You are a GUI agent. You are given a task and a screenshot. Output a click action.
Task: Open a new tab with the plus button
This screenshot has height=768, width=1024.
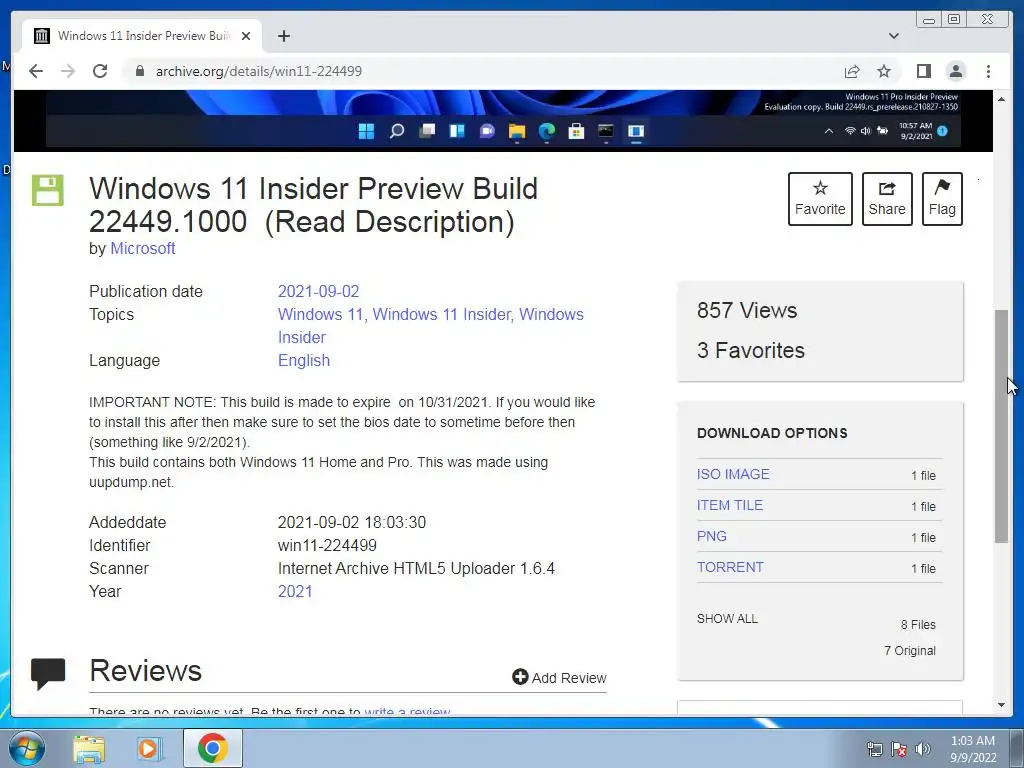[x=283, y=36]
